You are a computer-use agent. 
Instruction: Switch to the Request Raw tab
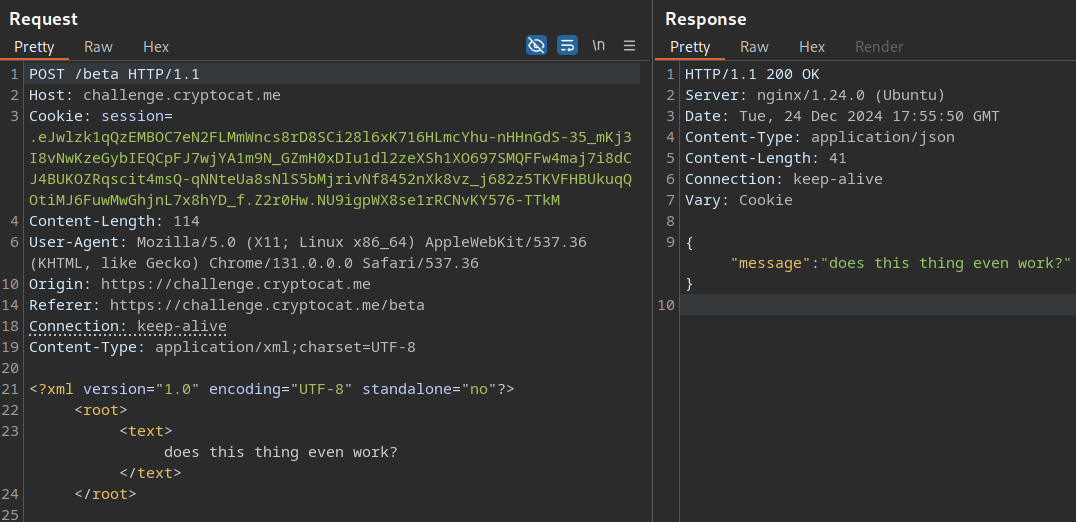point(98,47)
